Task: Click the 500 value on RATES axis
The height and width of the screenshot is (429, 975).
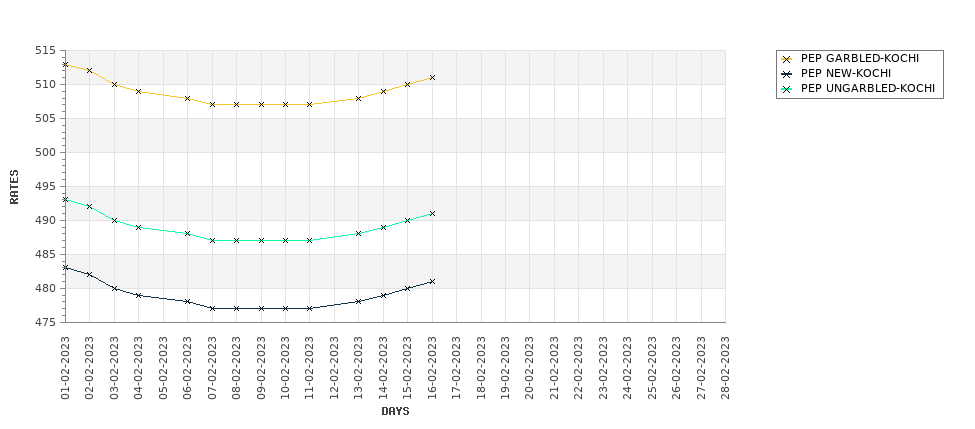Action: tap(47, 152)
